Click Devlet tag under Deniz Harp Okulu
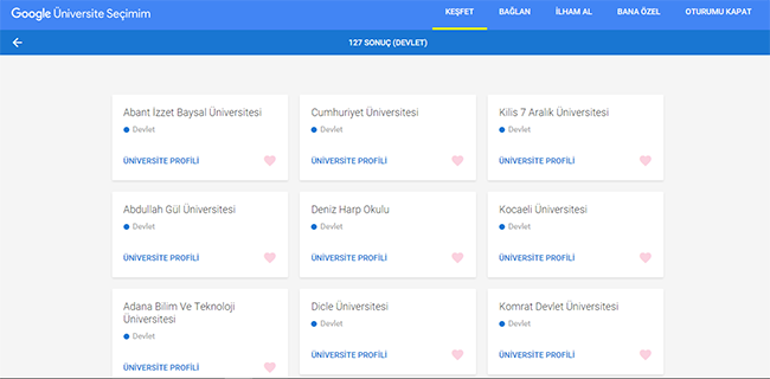770x379 pixels. tap(331, 227)
